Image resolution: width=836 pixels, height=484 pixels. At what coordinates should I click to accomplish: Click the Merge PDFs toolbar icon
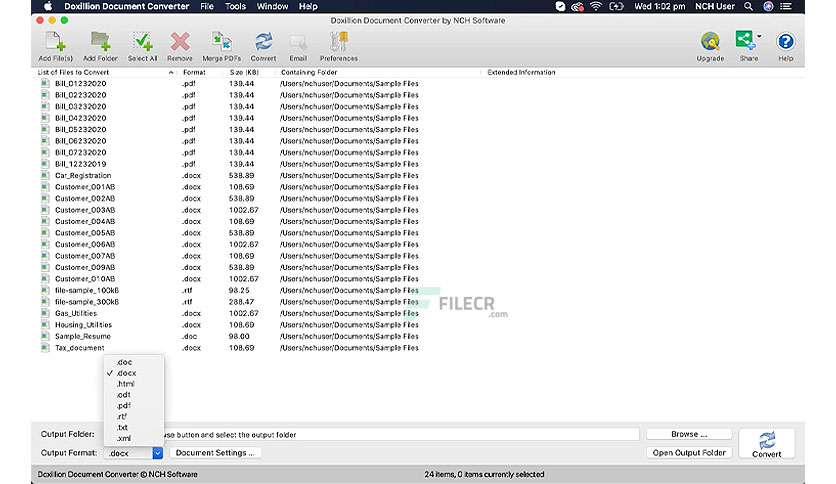pyautogui.click(x=221, y=46)
